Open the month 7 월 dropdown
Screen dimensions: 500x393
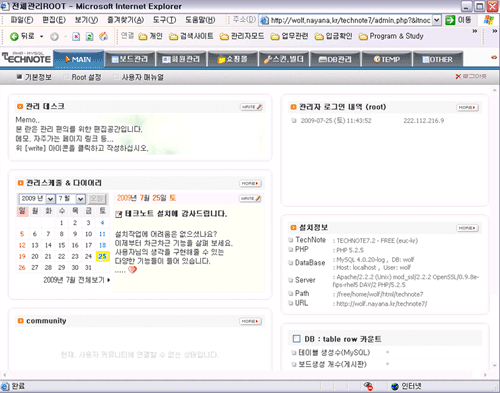(81, 199)
